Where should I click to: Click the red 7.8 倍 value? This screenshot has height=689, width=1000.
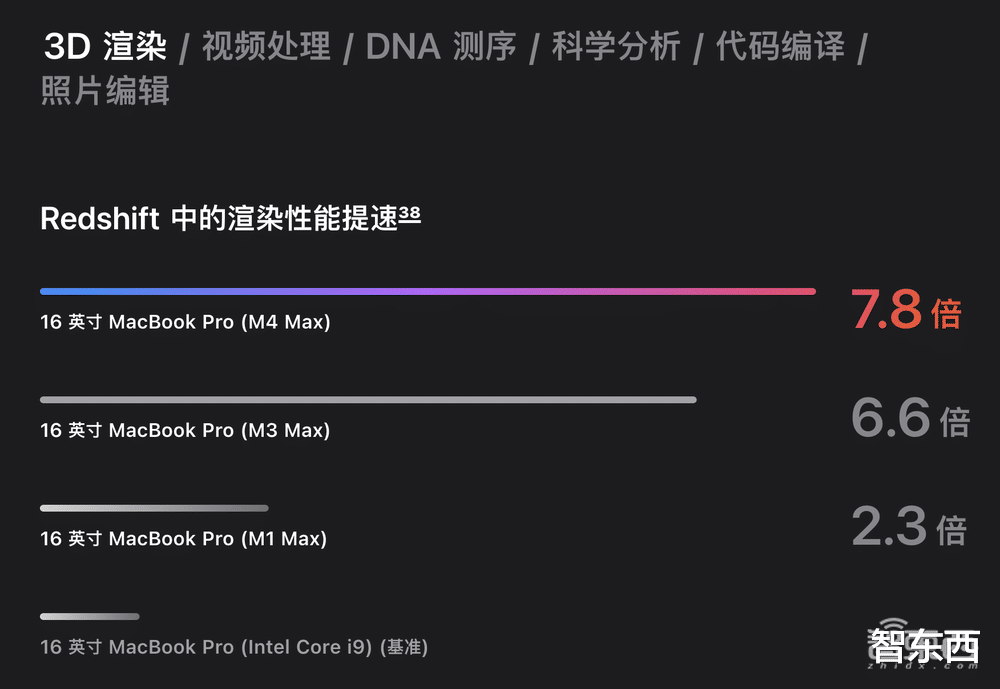[906, 309]
